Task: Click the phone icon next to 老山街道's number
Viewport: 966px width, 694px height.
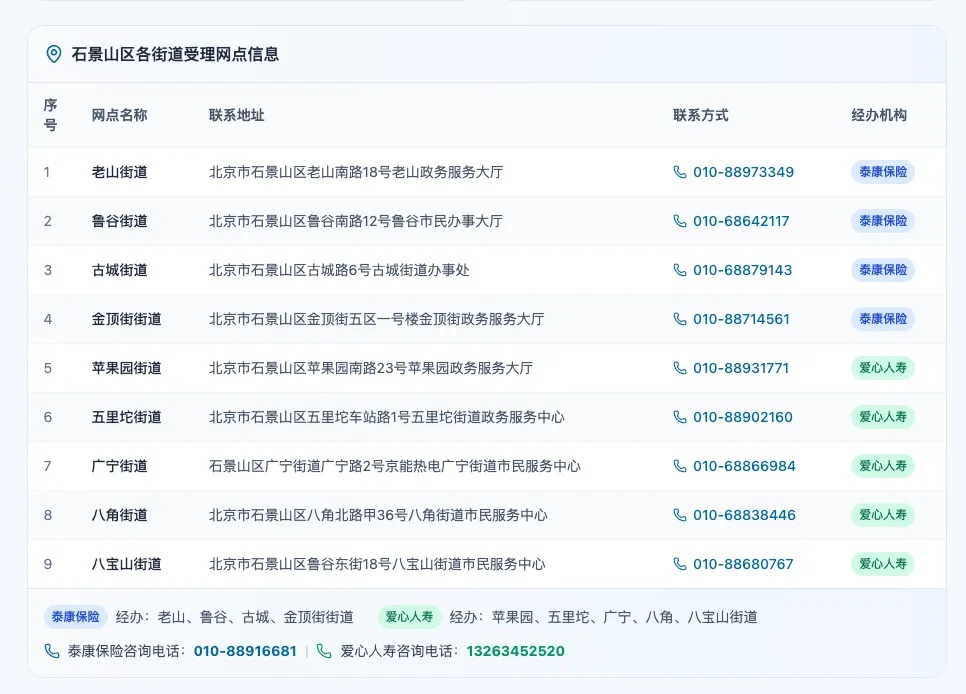Action: click(x=680, y=172)
